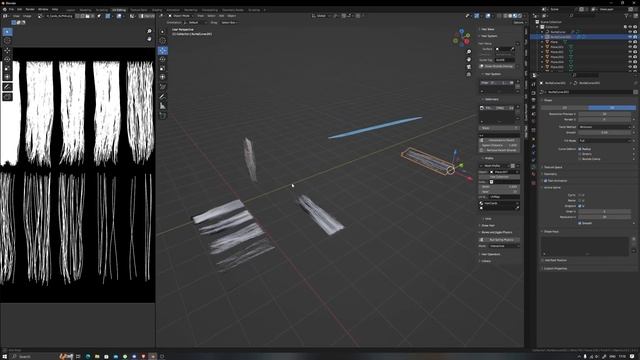Switch to the Layout workspace tab
Screen dimensions: 640x360
tap(71, 10)
